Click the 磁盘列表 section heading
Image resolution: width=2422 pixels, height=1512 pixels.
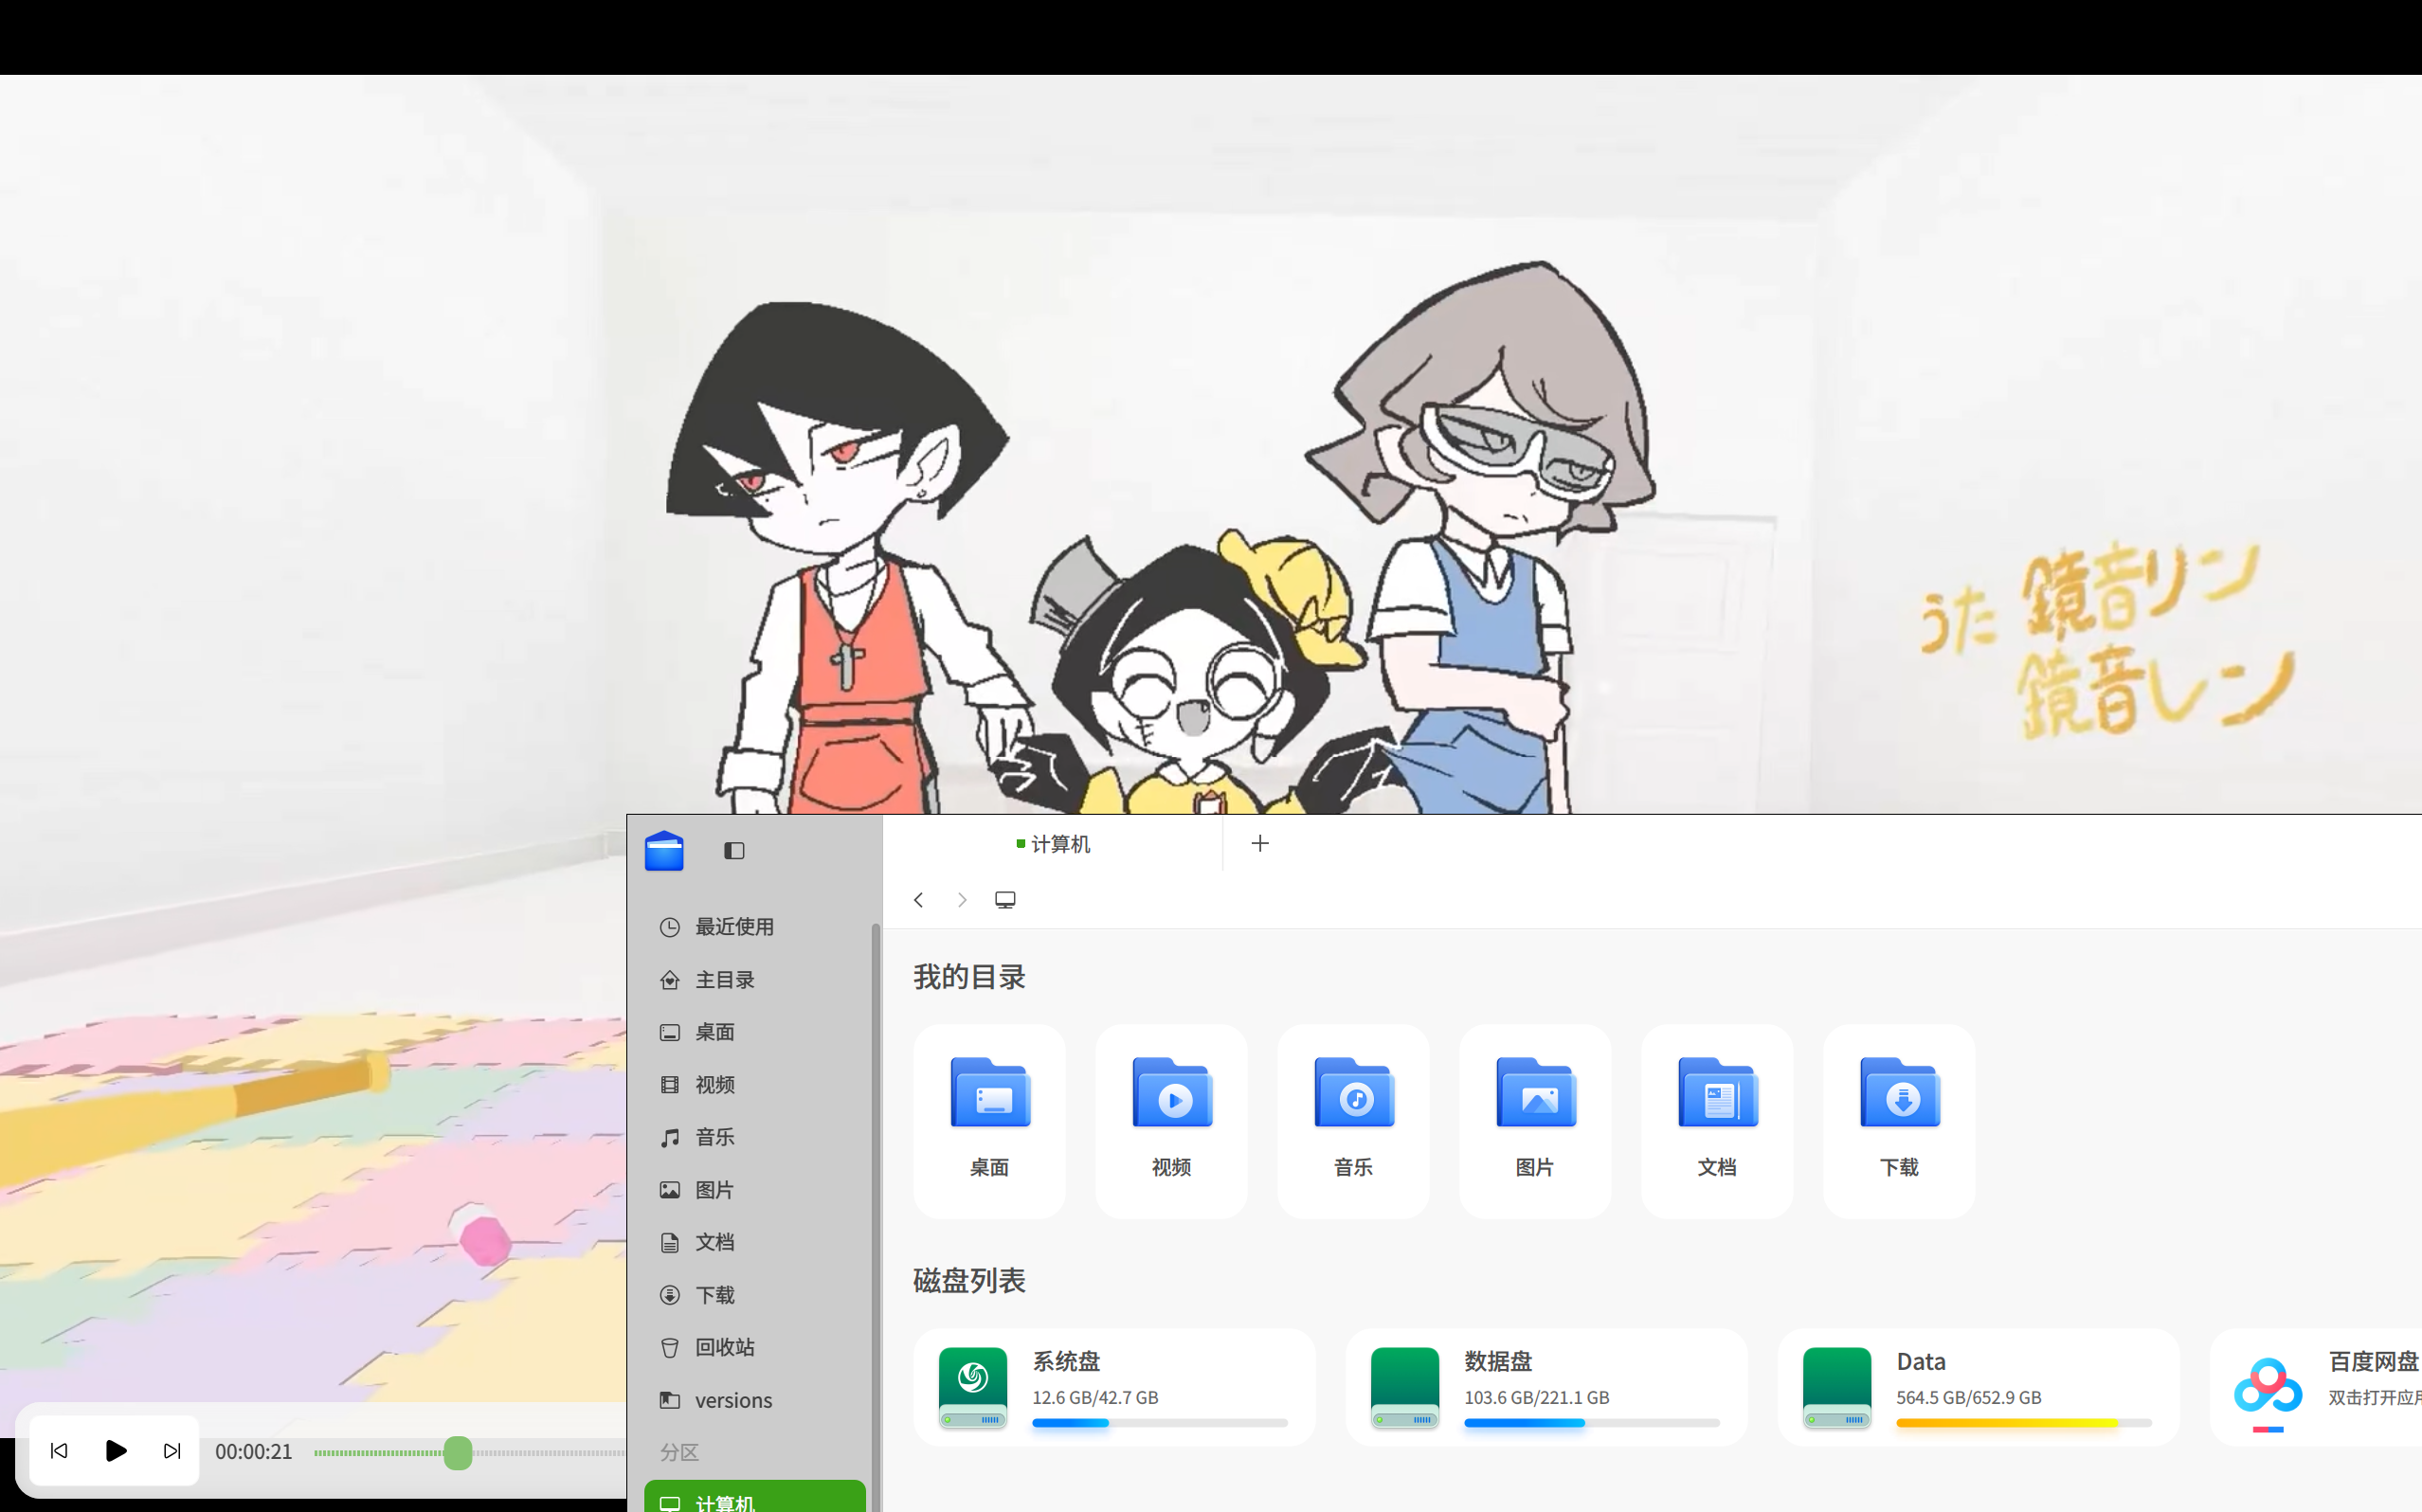[969, 1281]
